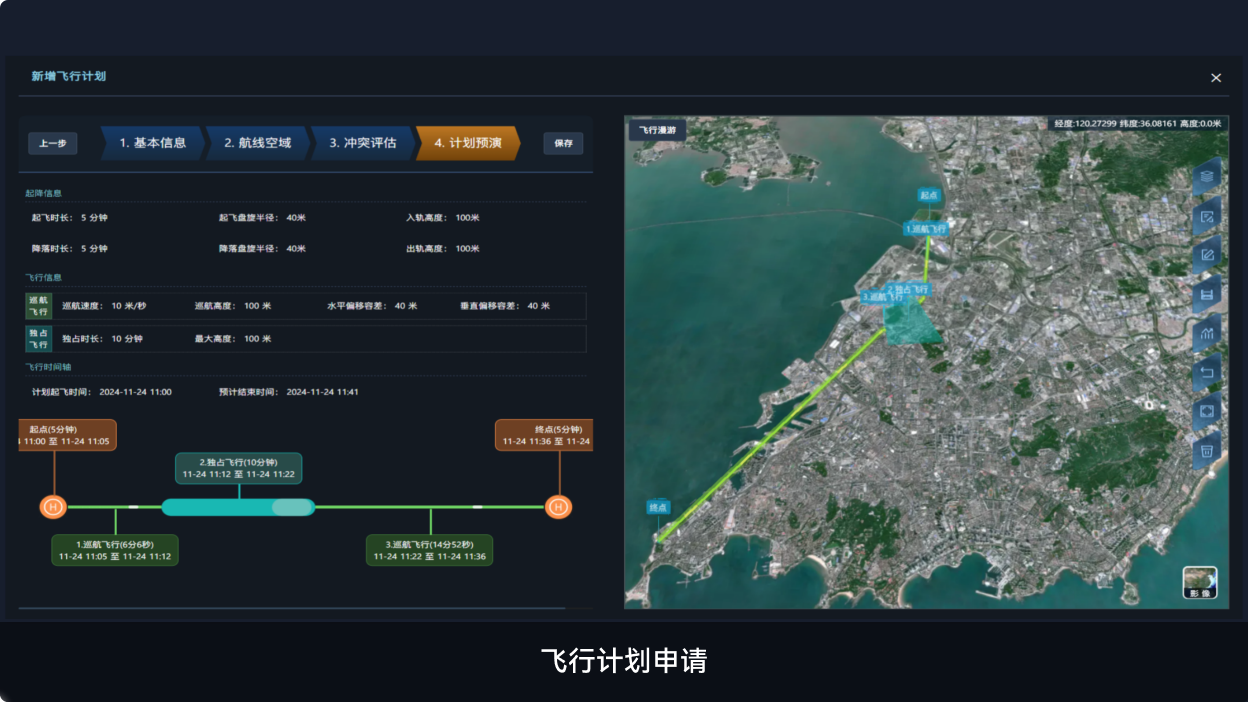Click the teal 独占飞行 timeline bar
Viewport: 1248px width, 702px height.
[238, 507]
